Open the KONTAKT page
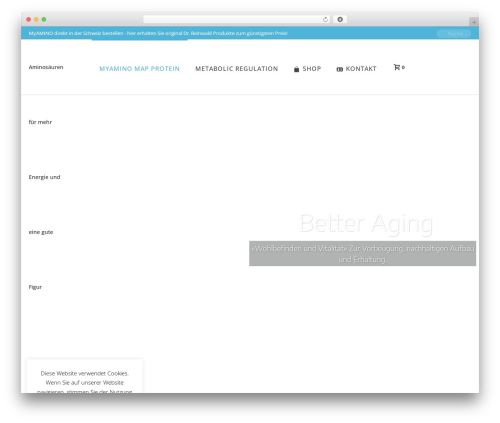 (361, 69)
